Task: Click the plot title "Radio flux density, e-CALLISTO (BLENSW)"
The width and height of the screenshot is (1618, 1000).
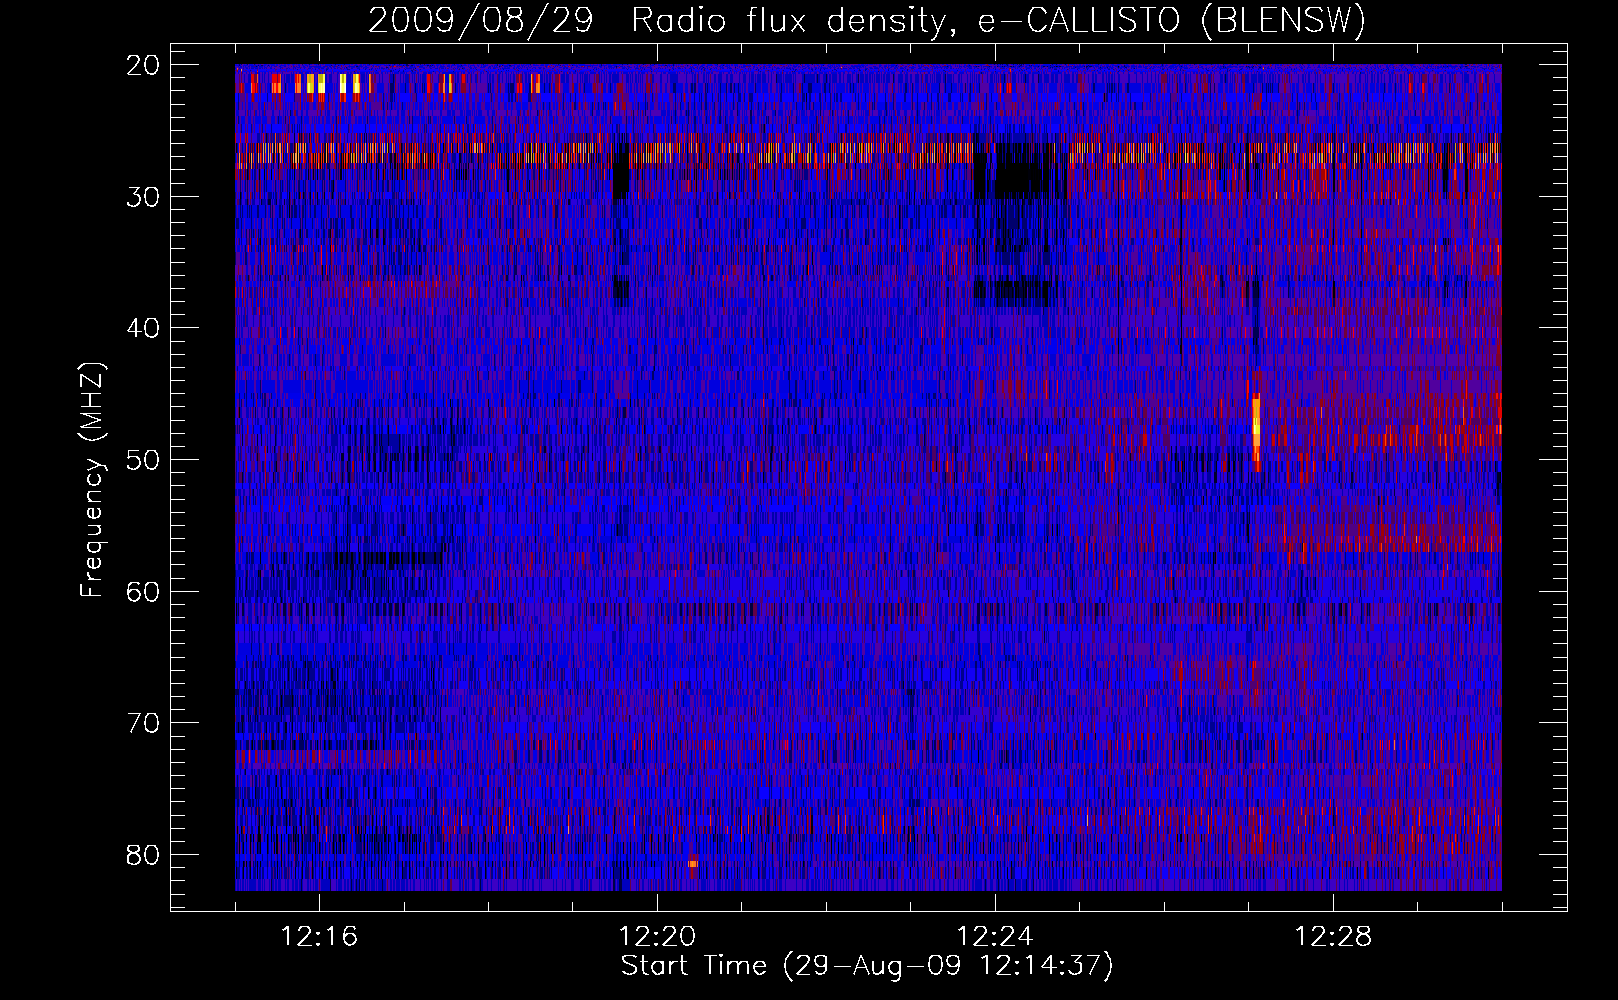Action: 998,20
